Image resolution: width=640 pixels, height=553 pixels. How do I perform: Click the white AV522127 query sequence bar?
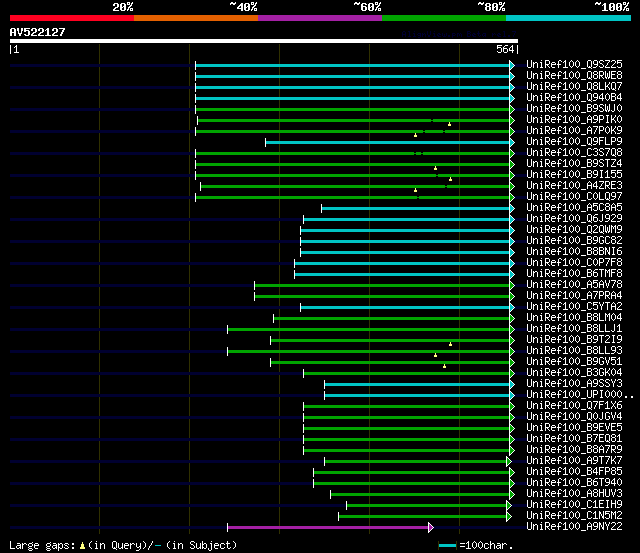point(264,41)
